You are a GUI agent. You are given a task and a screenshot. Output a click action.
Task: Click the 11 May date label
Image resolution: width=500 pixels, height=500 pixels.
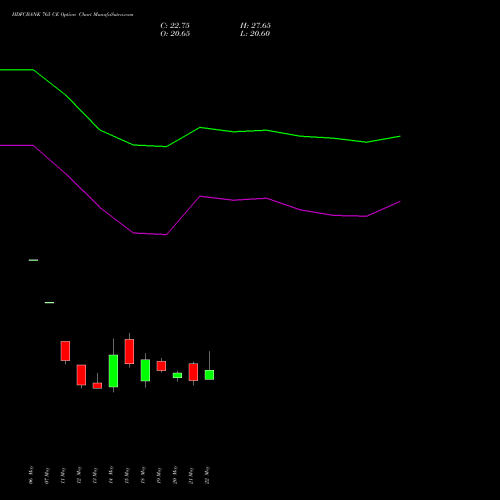[63, 475]
